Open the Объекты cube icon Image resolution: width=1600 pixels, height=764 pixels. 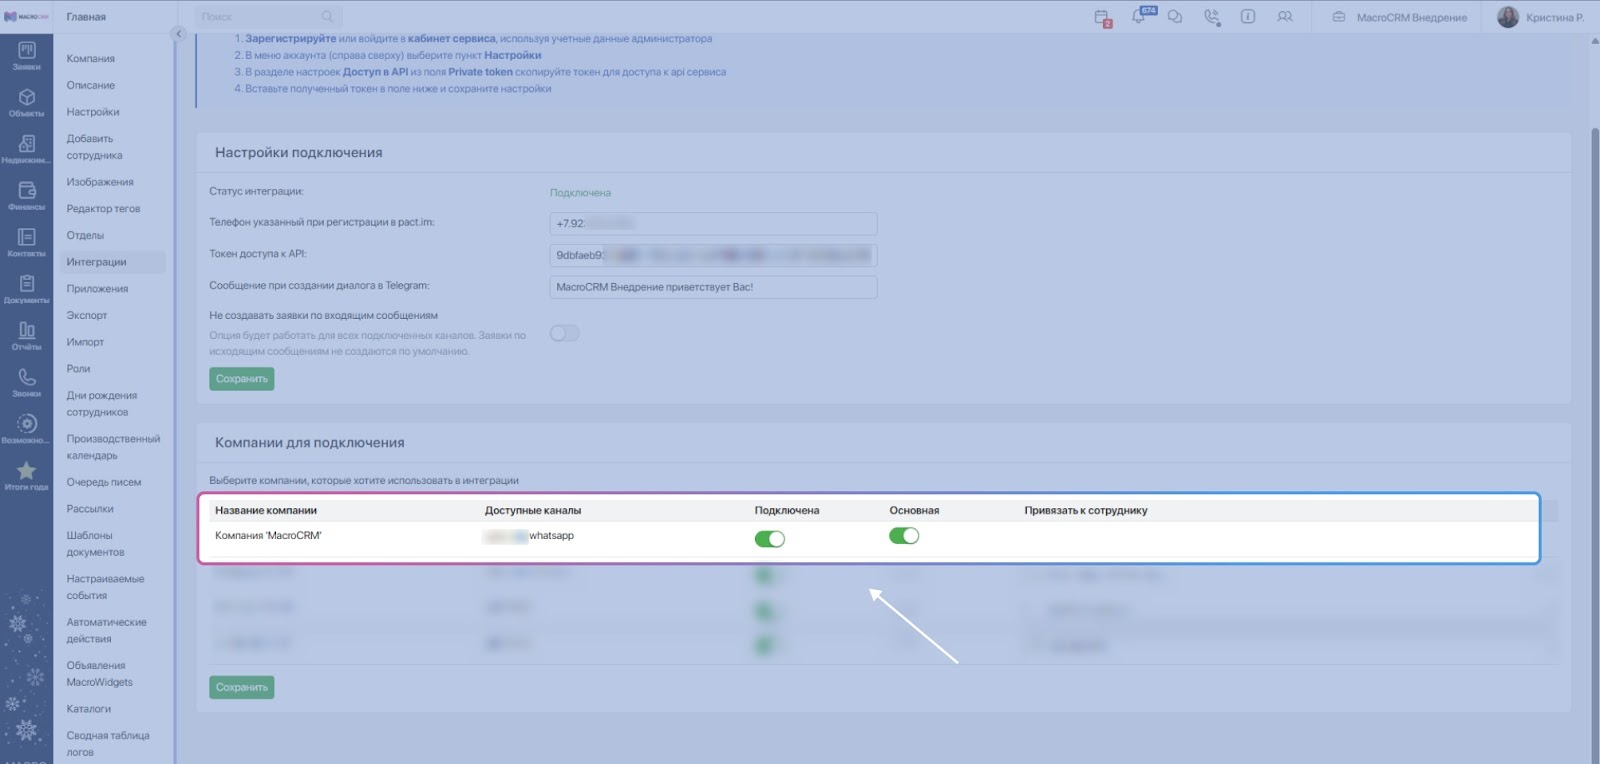click(x=27, y=101)
